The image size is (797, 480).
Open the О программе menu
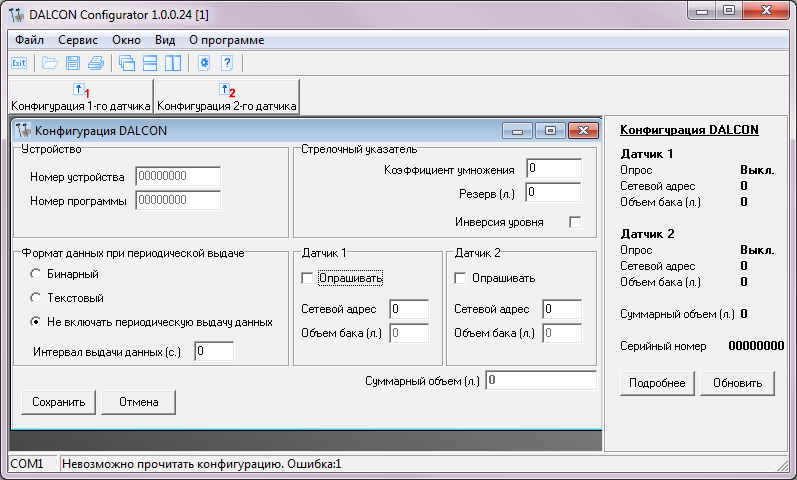[227, 40]
